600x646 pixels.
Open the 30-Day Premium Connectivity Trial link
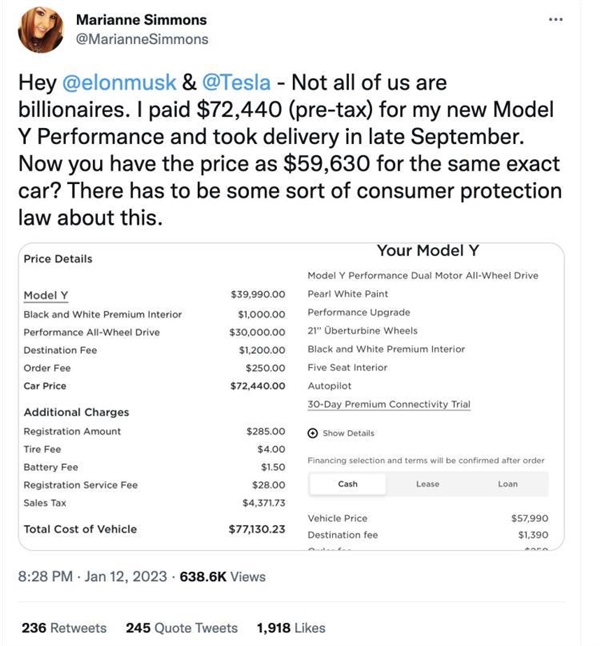pos(389,404)
